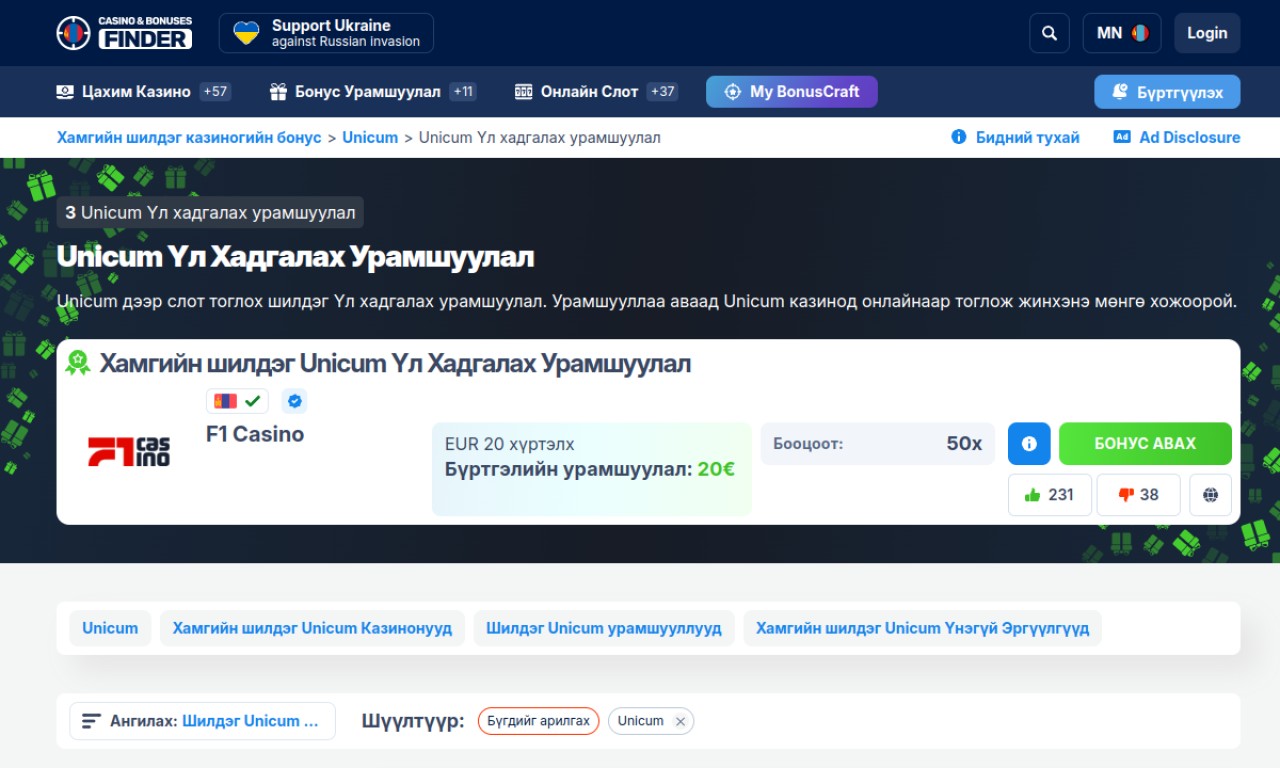
Task: Click the Бооцоот 50x wagering box
Action: coord(878,444)
